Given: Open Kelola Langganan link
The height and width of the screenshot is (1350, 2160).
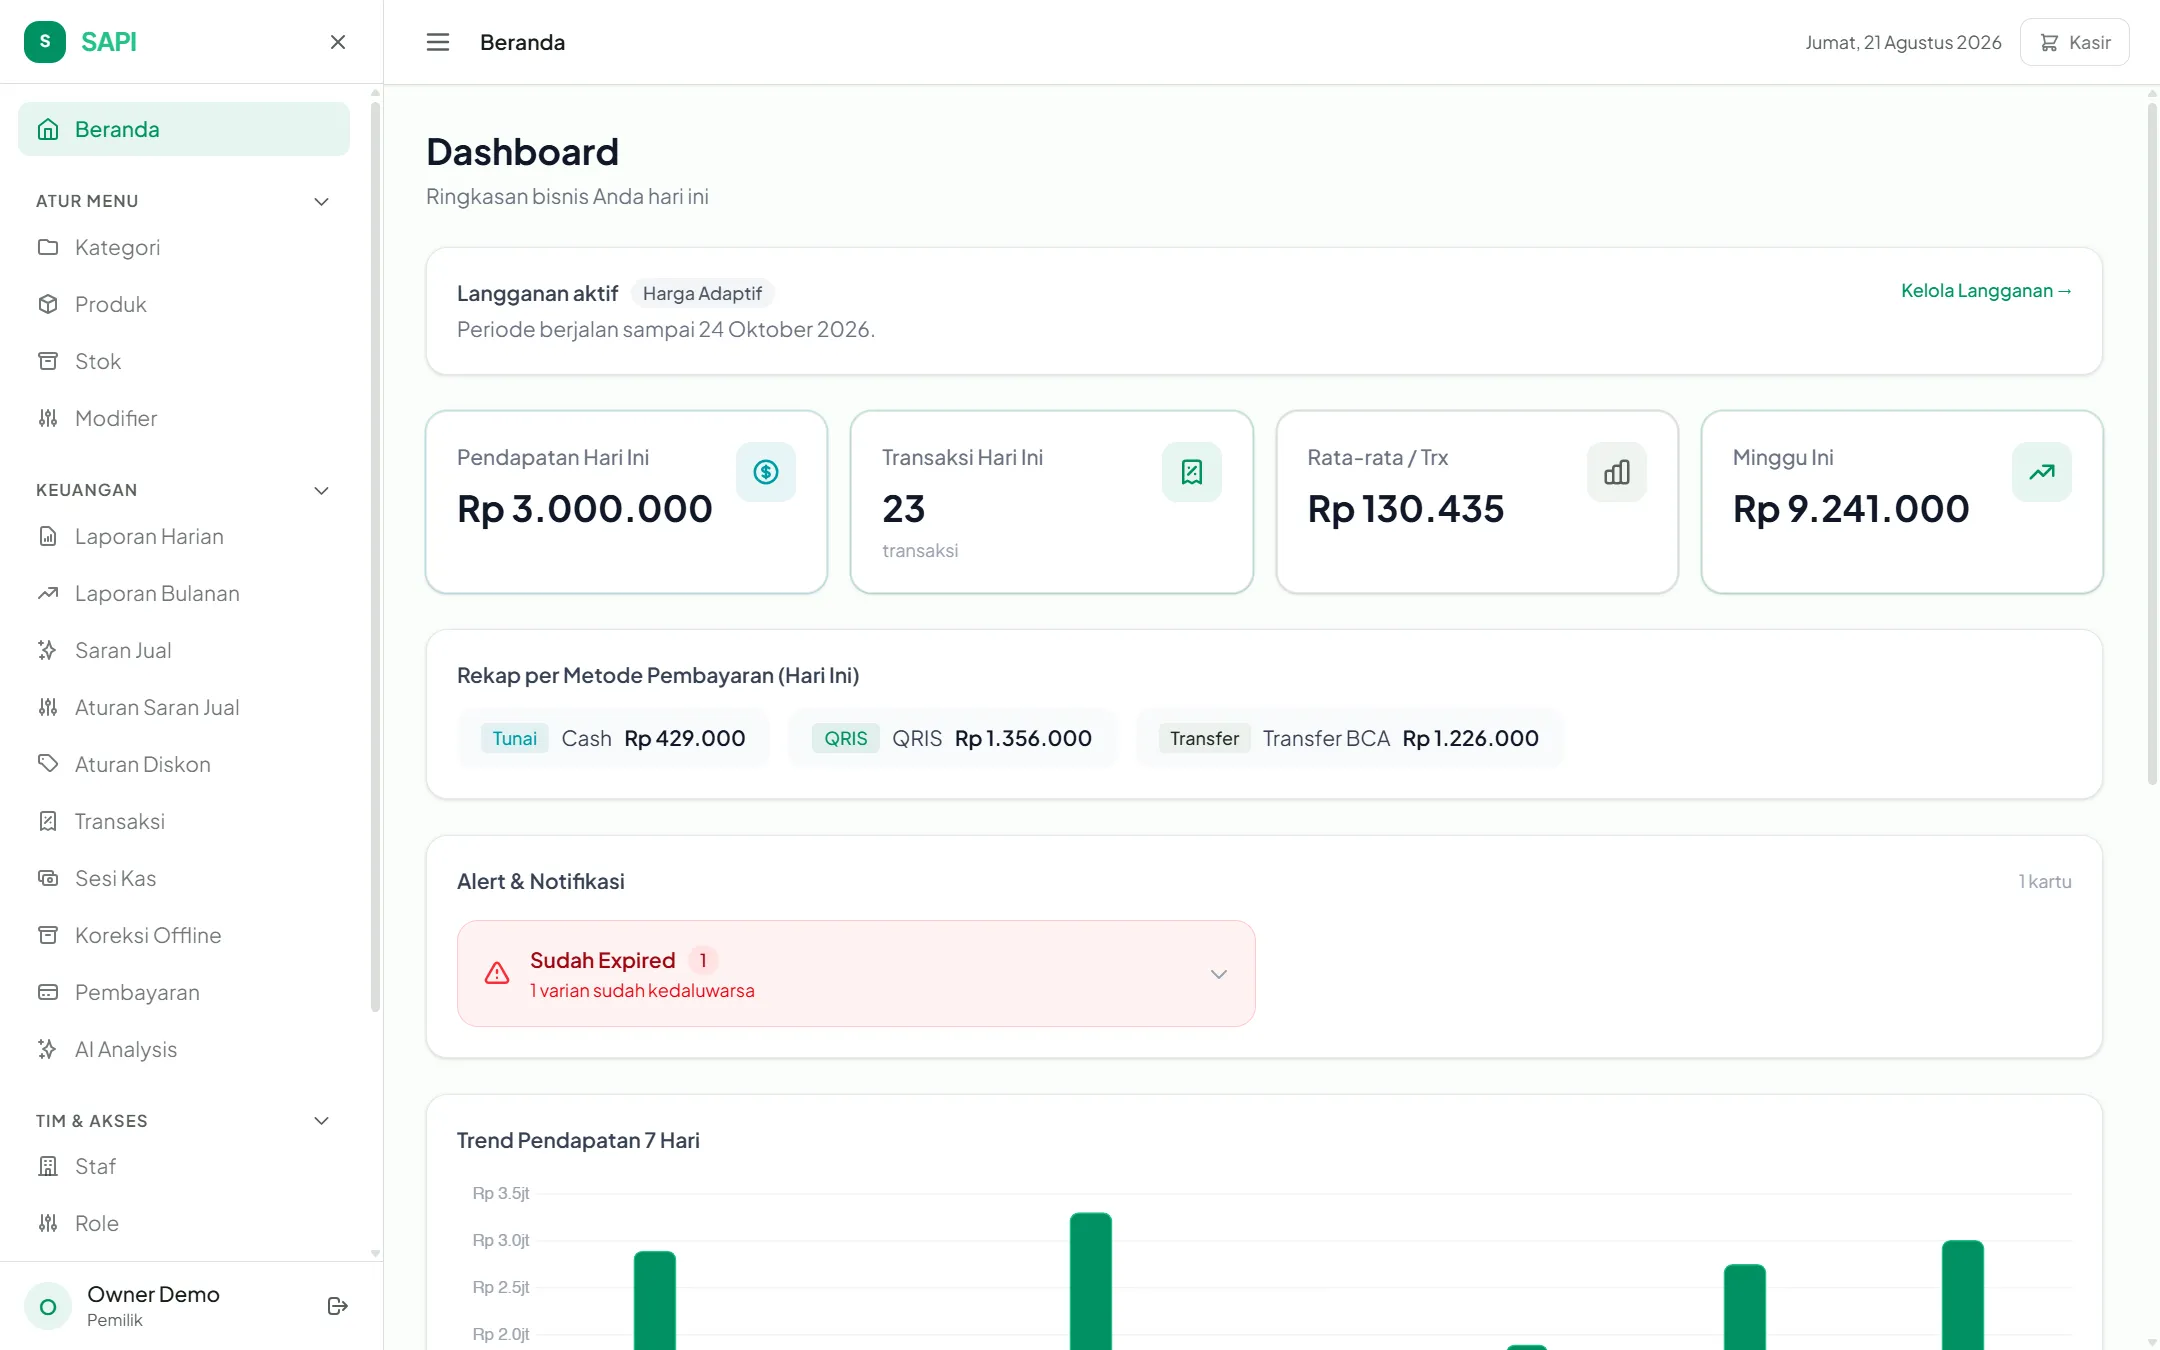Looking at the screenshot, I should point(1986,291).
